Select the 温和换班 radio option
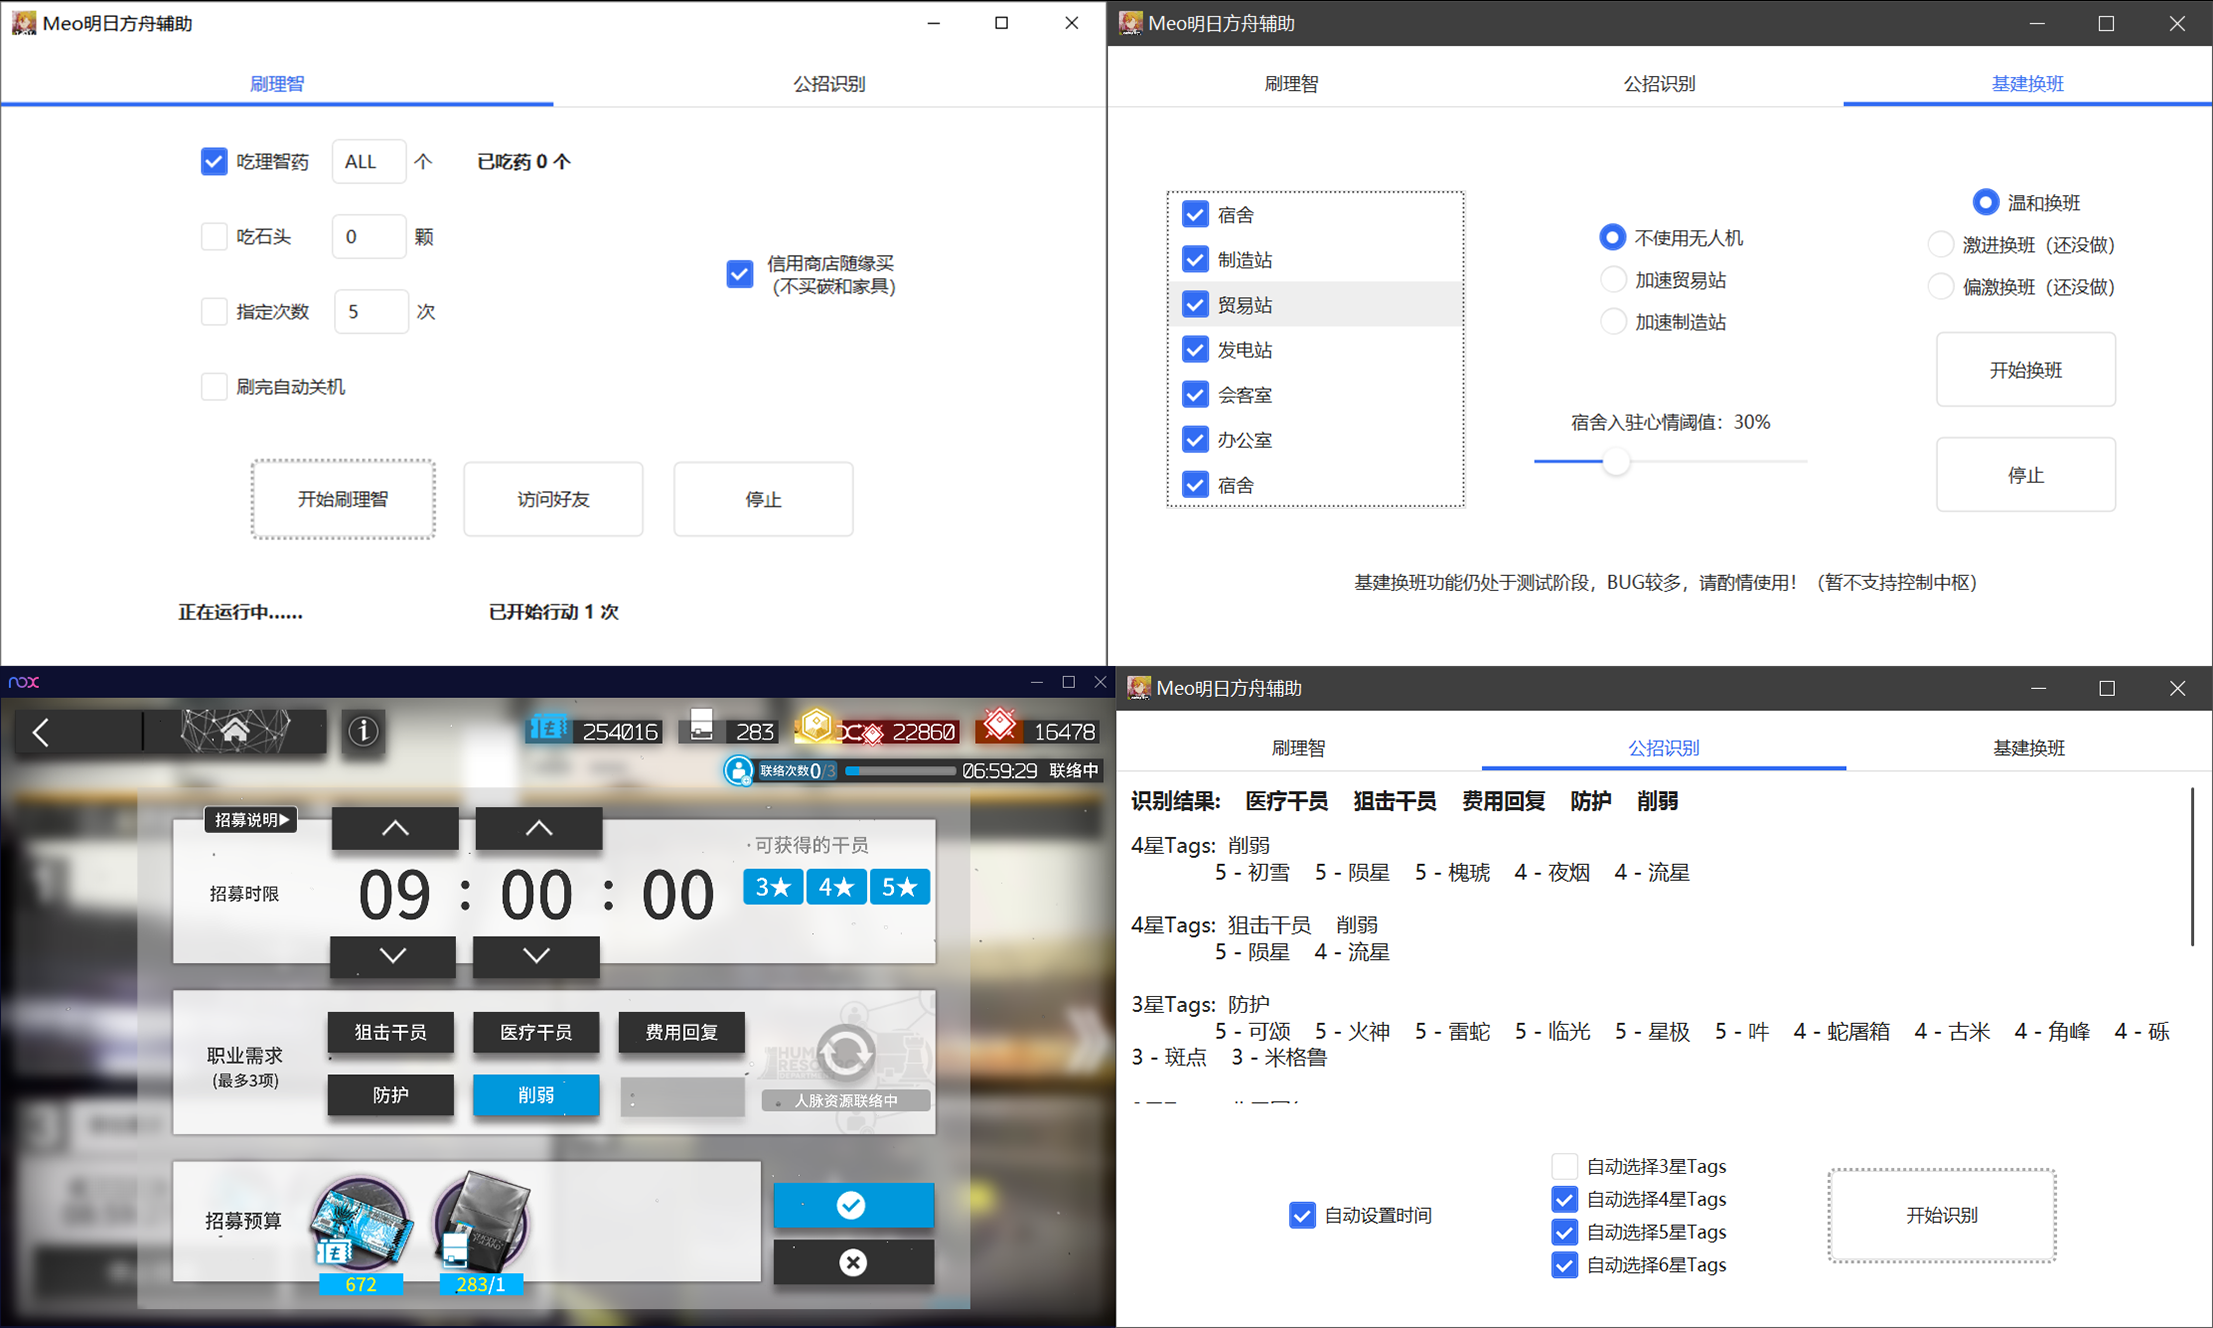 click(1986, 203)
